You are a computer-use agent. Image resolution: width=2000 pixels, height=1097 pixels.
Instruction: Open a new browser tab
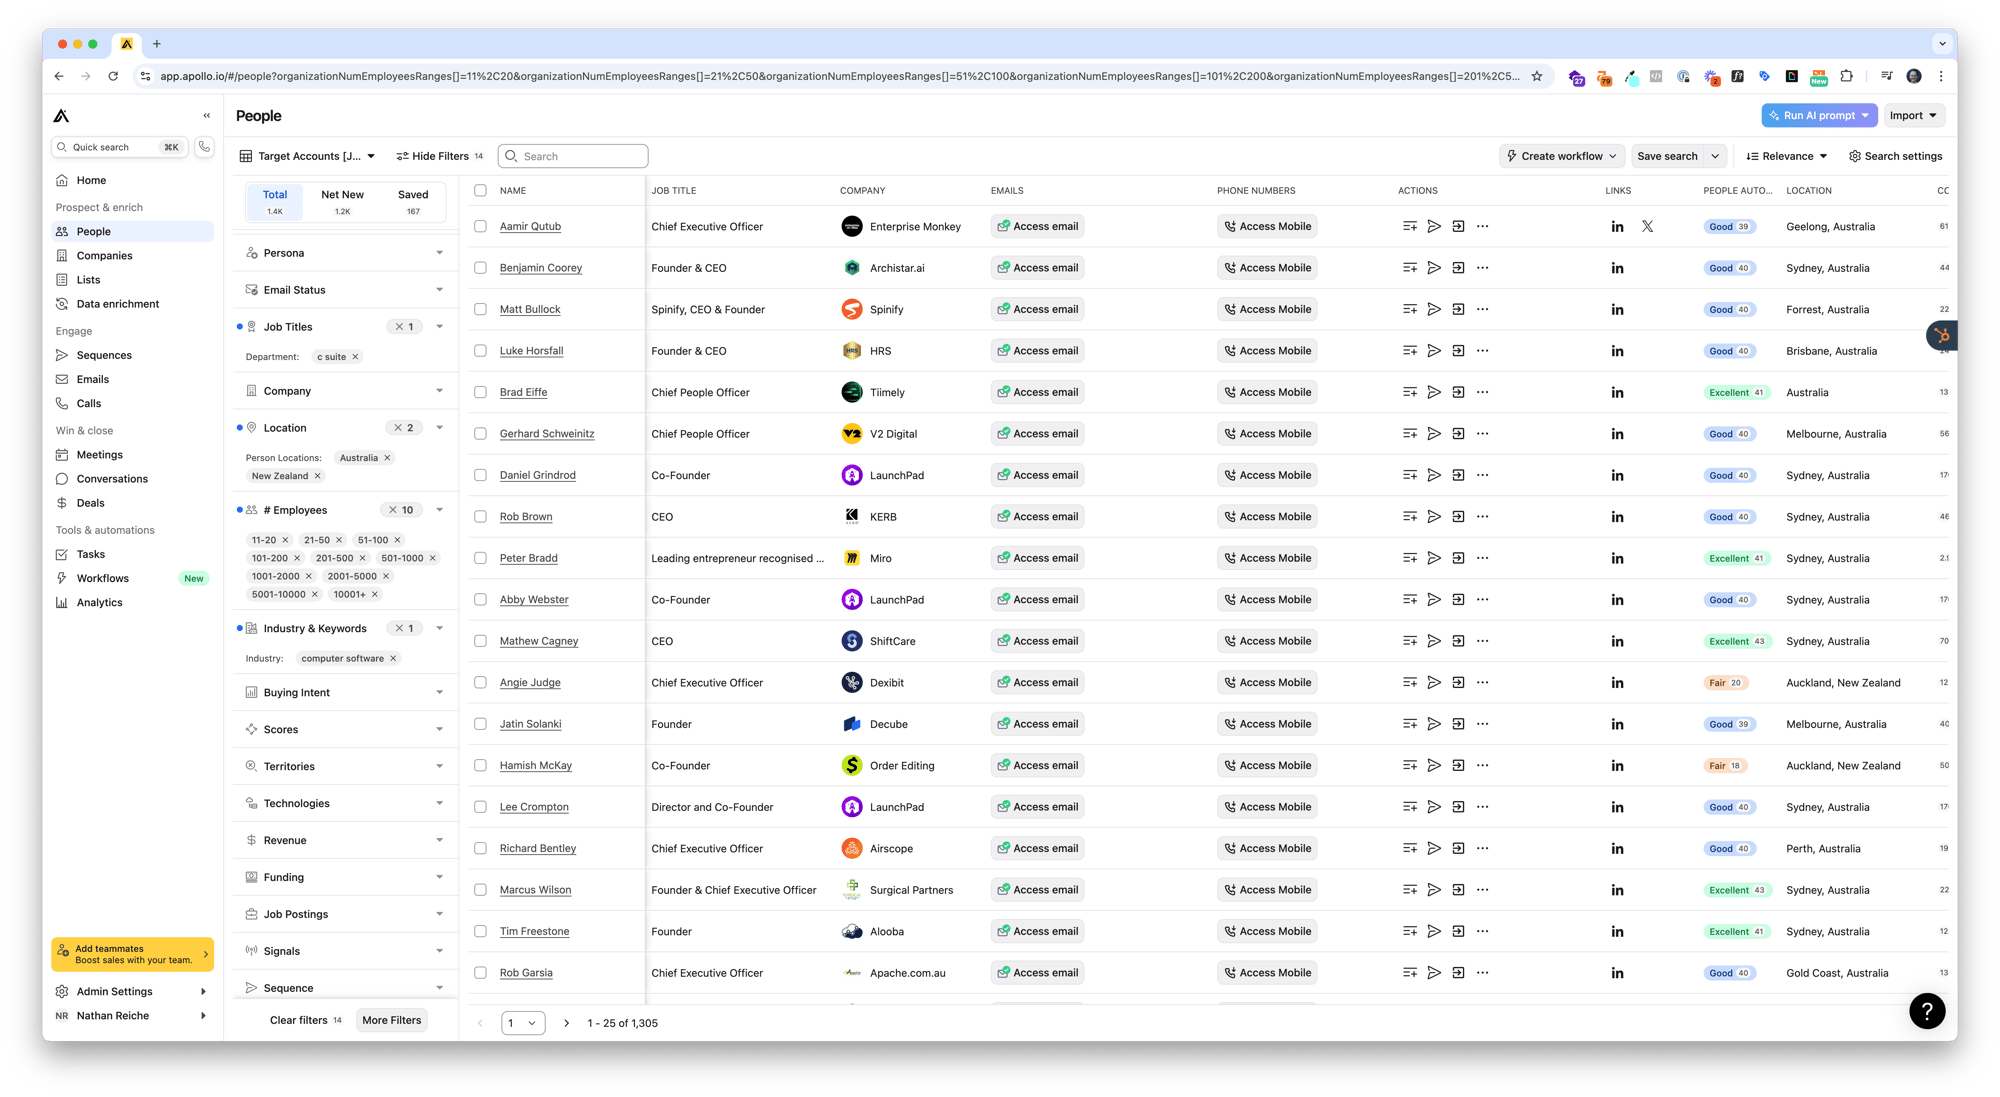point(157,44)
